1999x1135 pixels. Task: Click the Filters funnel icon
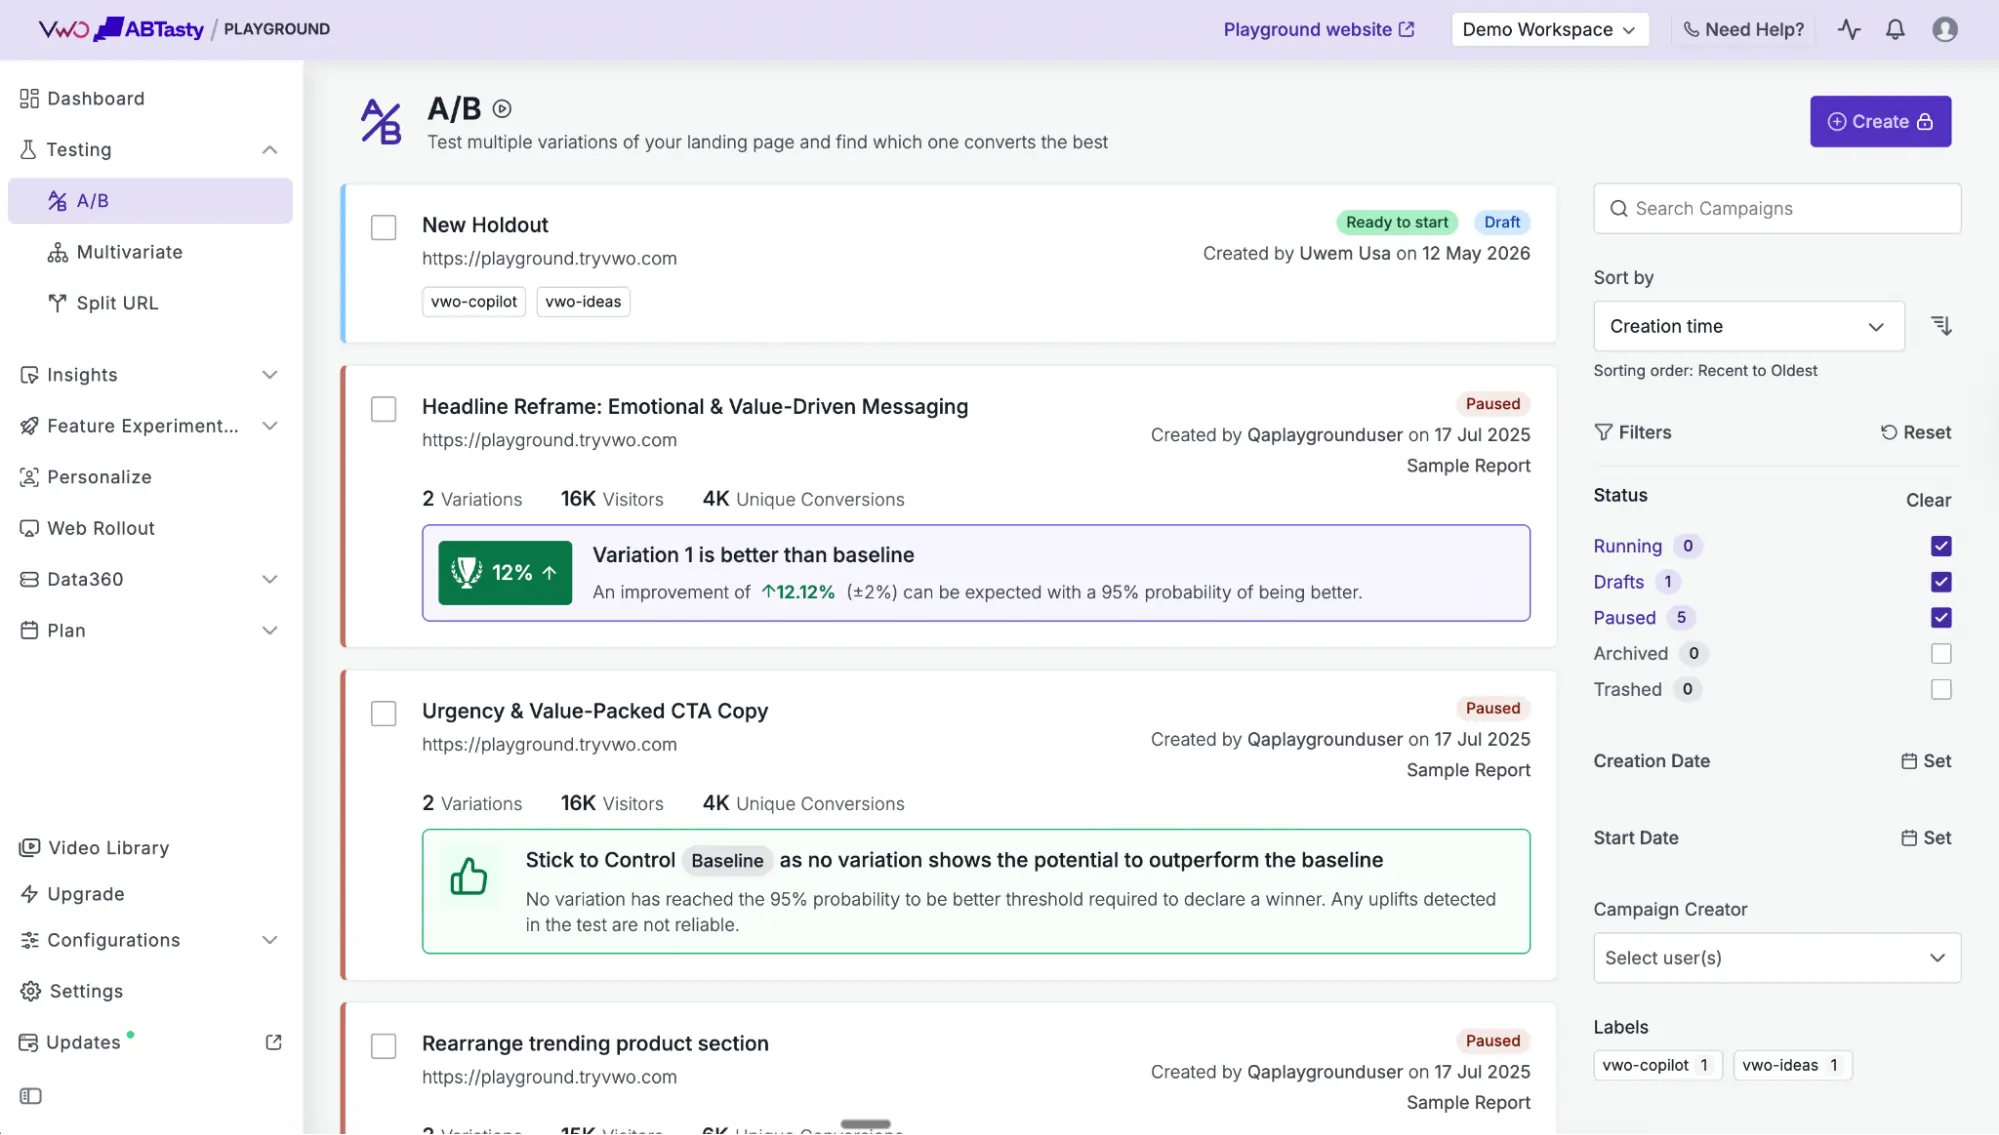pyautogui.click(x=1603, y=432)
